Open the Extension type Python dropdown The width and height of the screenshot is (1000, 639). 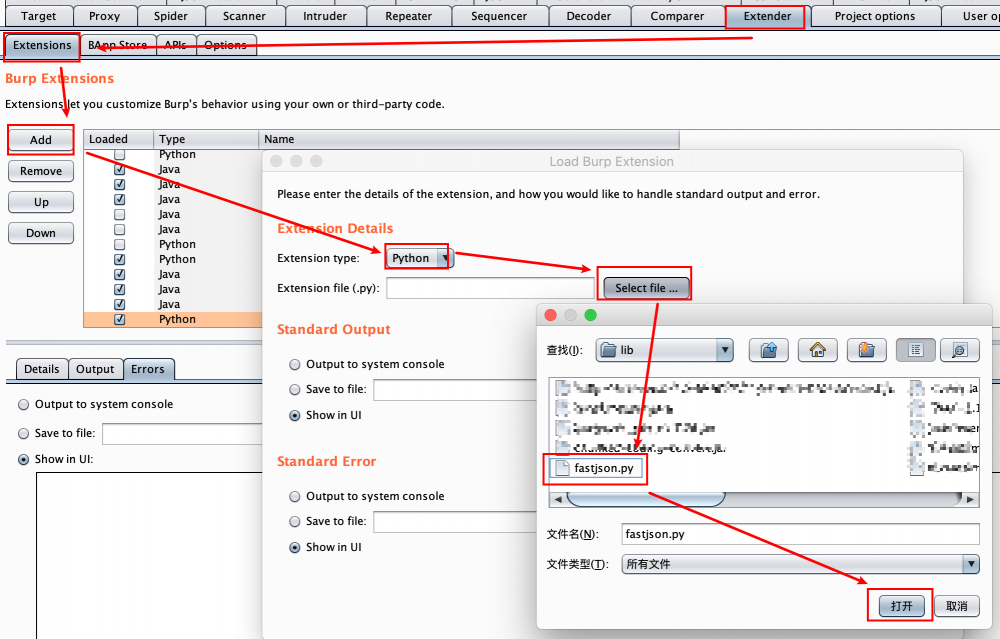[420, 258]
